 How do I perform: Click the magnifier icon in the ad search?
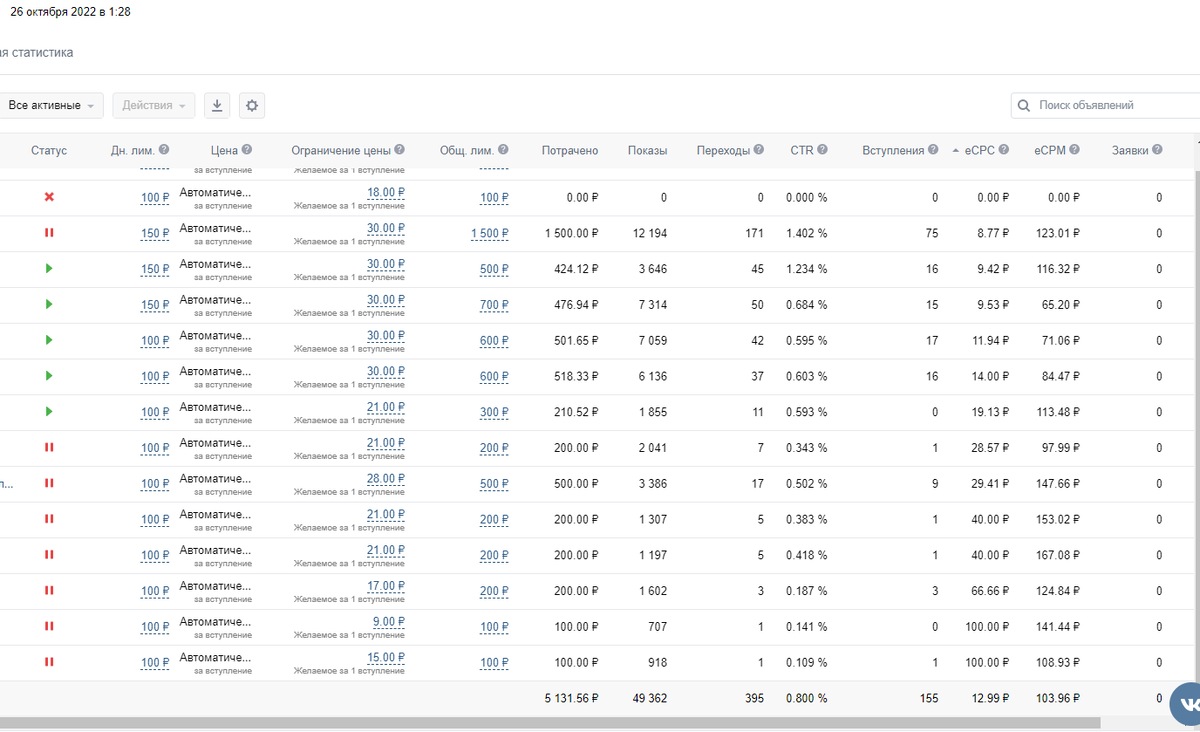click(x=1024, y=105)
